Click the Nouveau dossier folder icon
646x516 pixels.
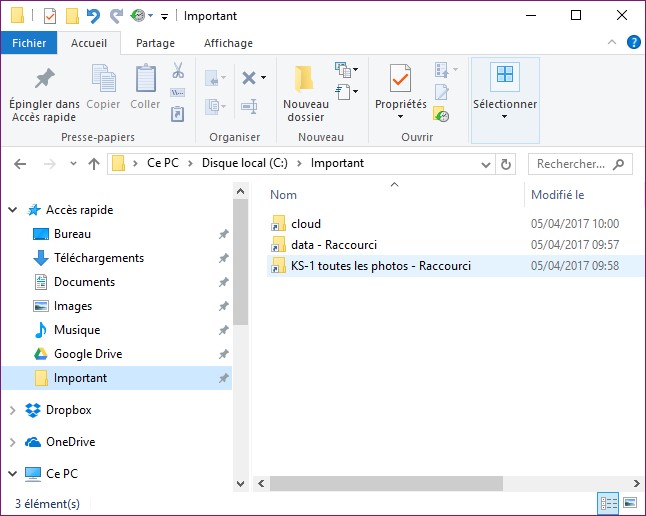click(305, 80)
